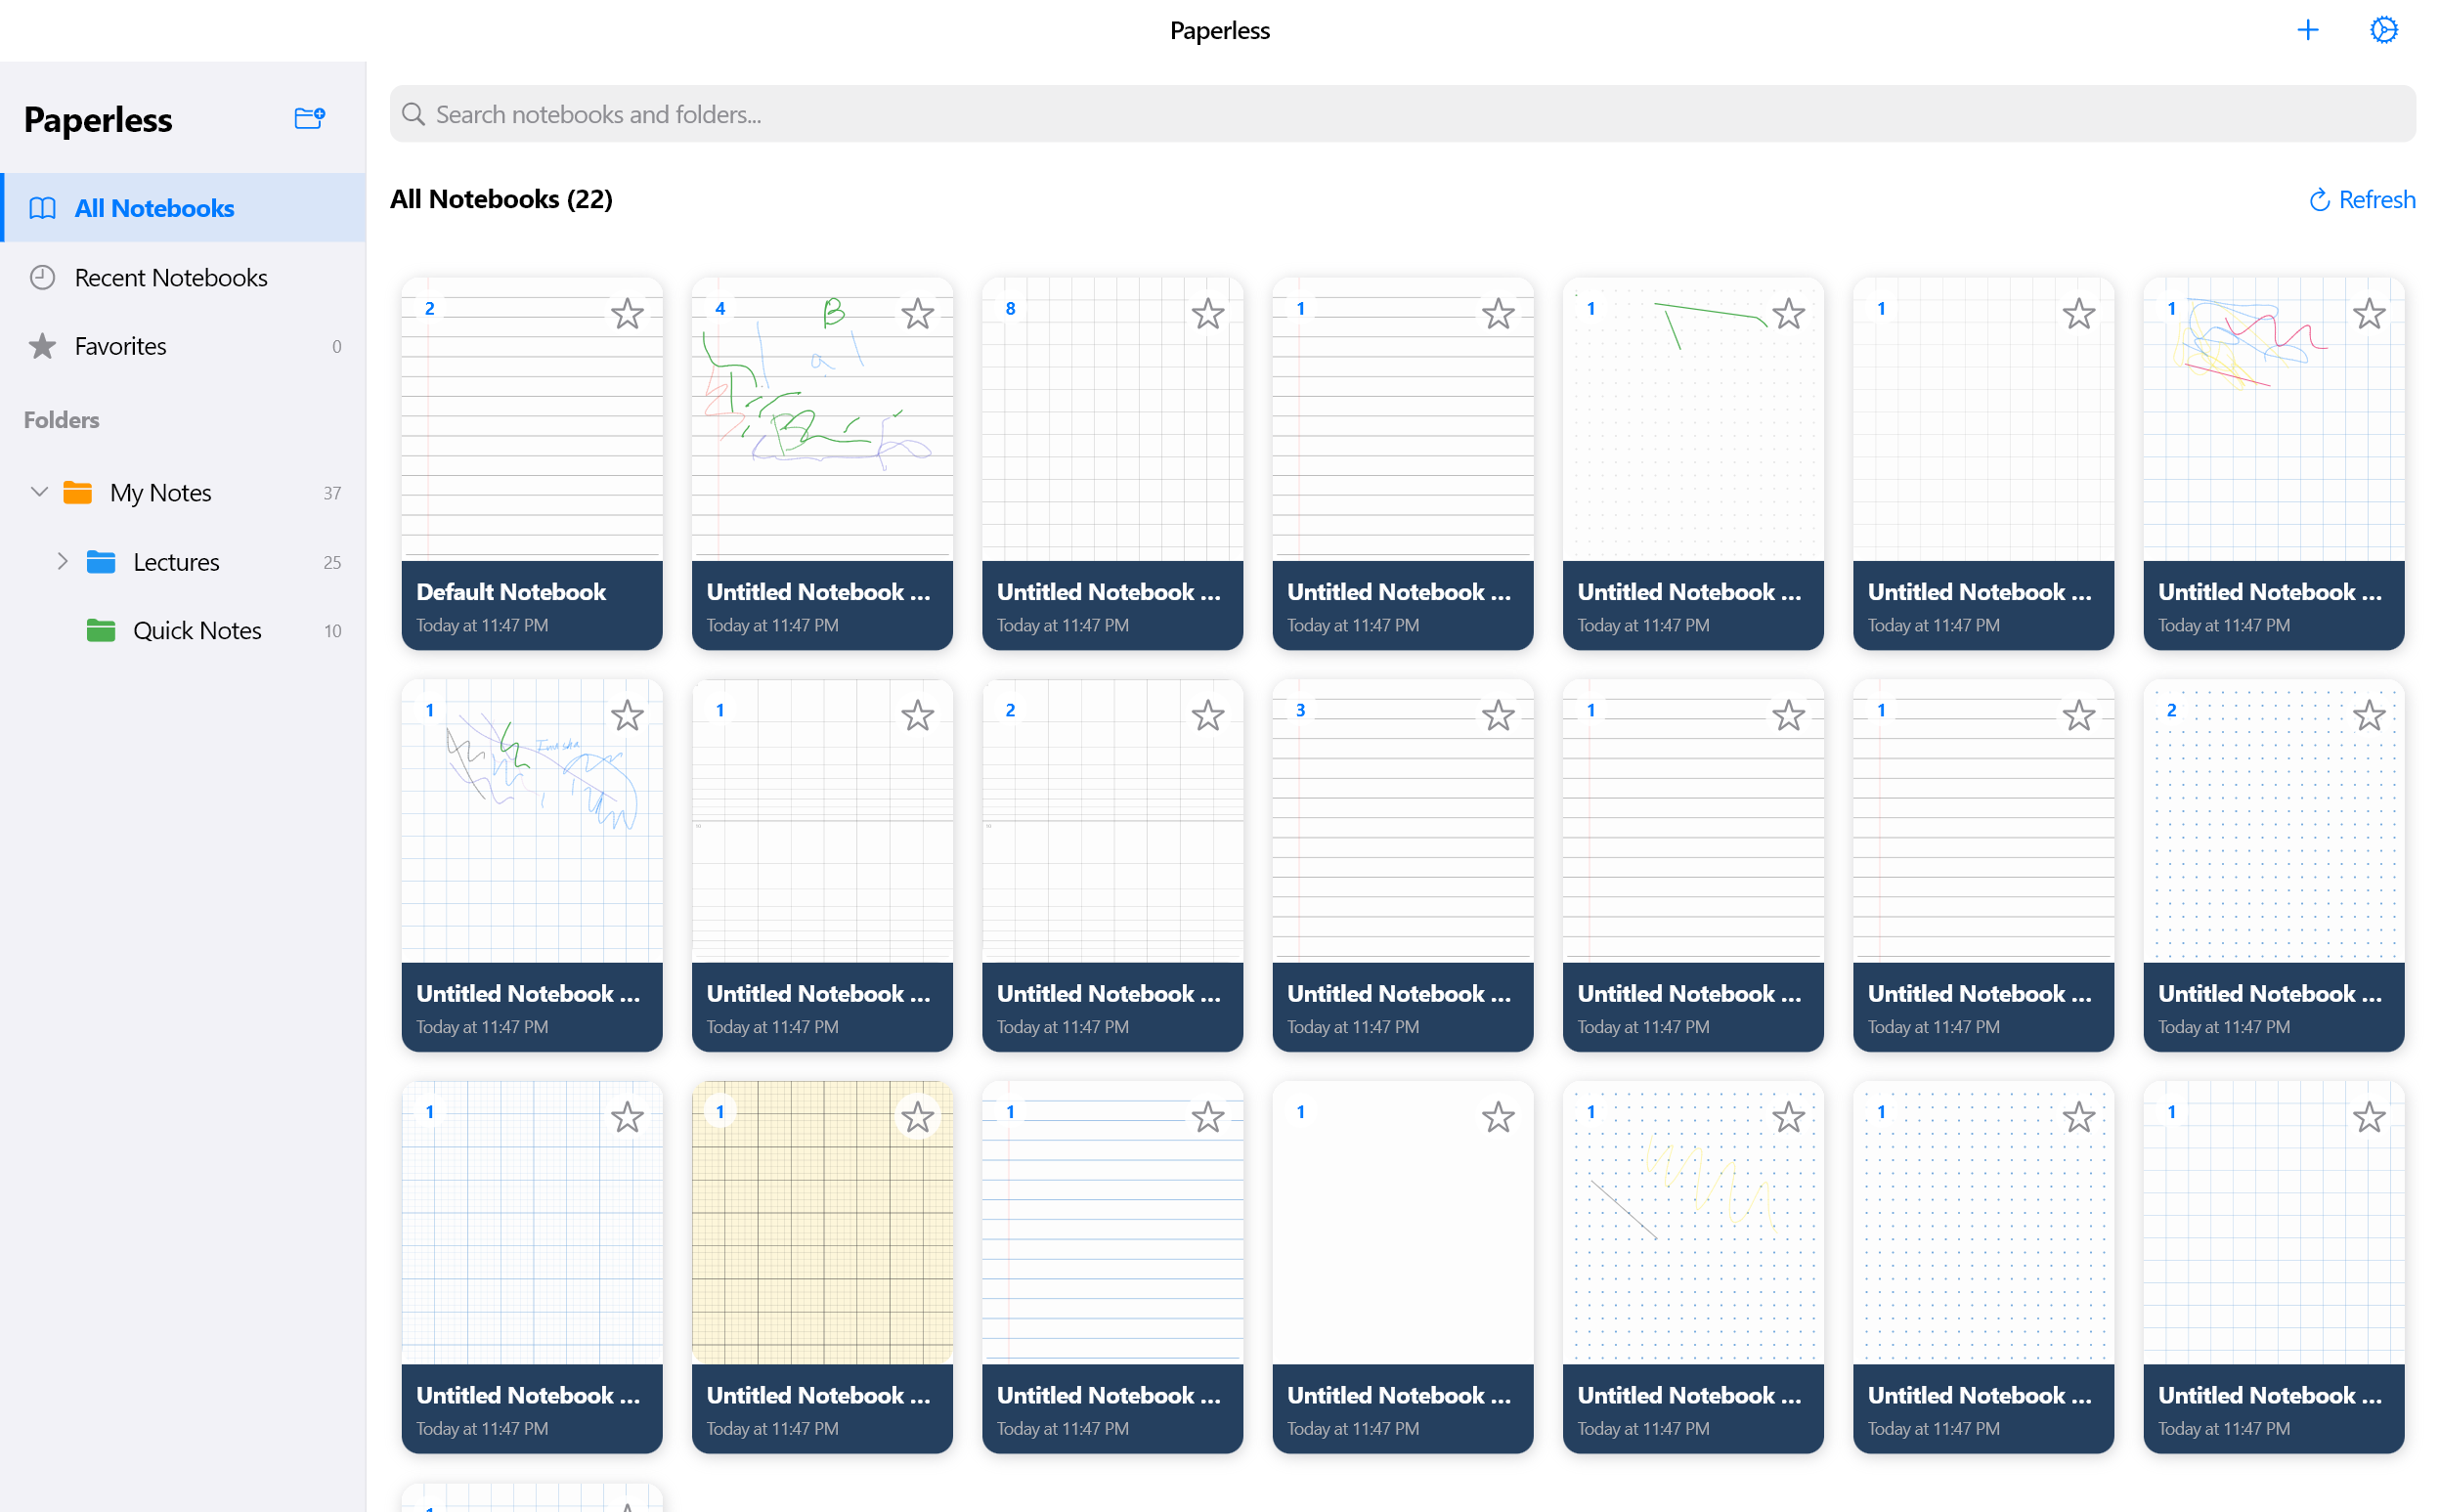Favorite the Default Notebook with its star
The image size is (2439, 1512).
[x=627, y=314]
